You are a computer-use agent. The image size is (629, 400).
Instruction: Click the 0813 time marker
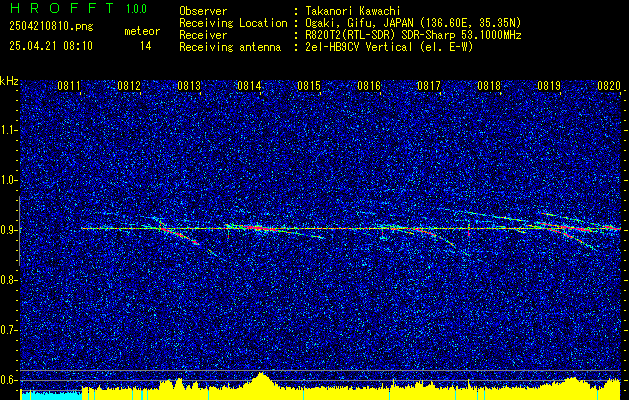(189, 86)
